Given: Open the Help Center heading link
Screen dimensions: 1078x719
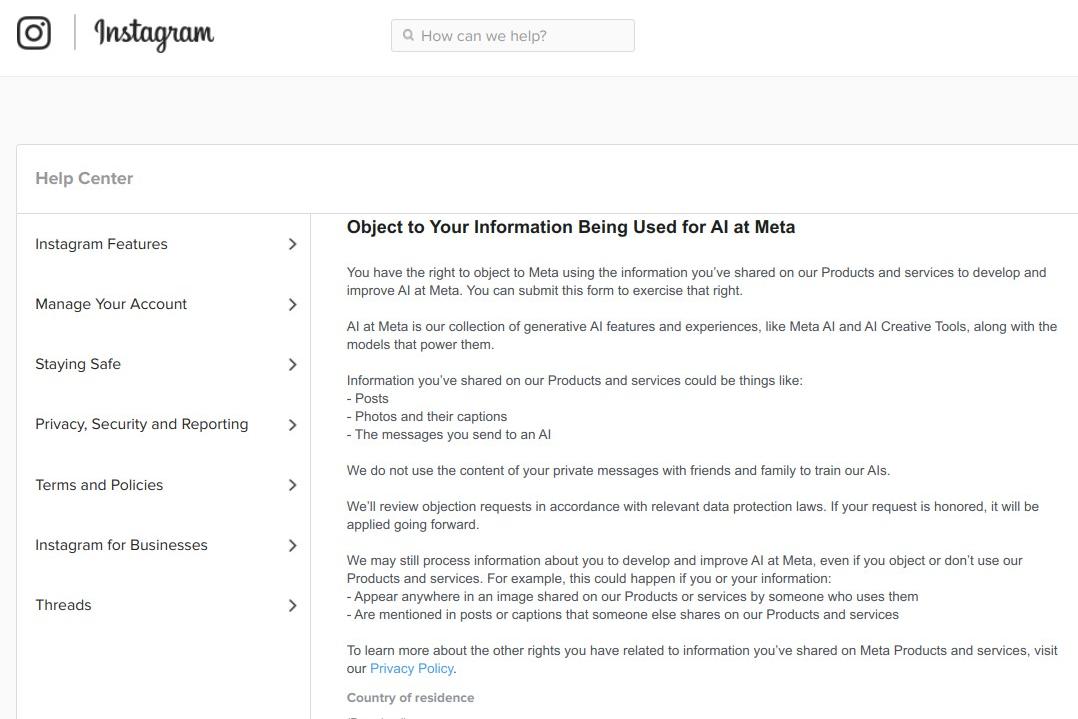Looking at the screenshot, I should click(x=84, y=178).
